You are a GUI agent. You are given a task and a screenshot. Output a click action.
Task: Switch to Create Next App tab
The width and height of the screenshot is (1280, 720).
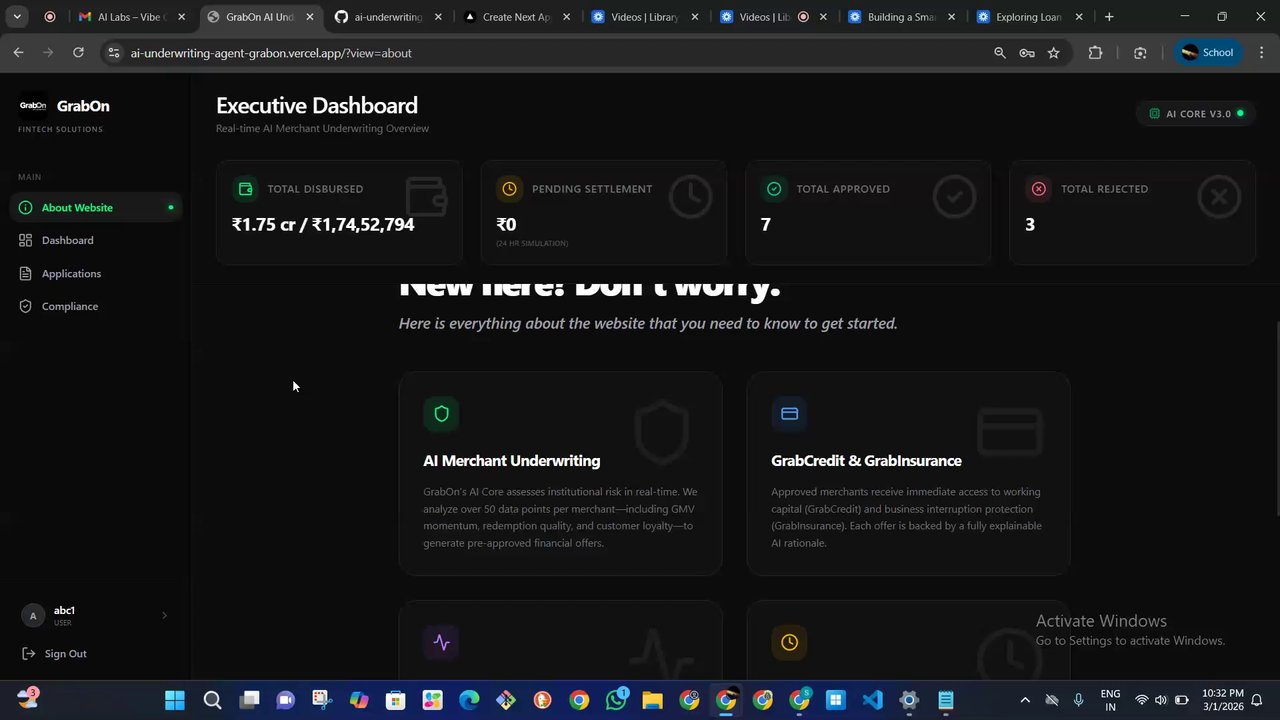point(516,17)
